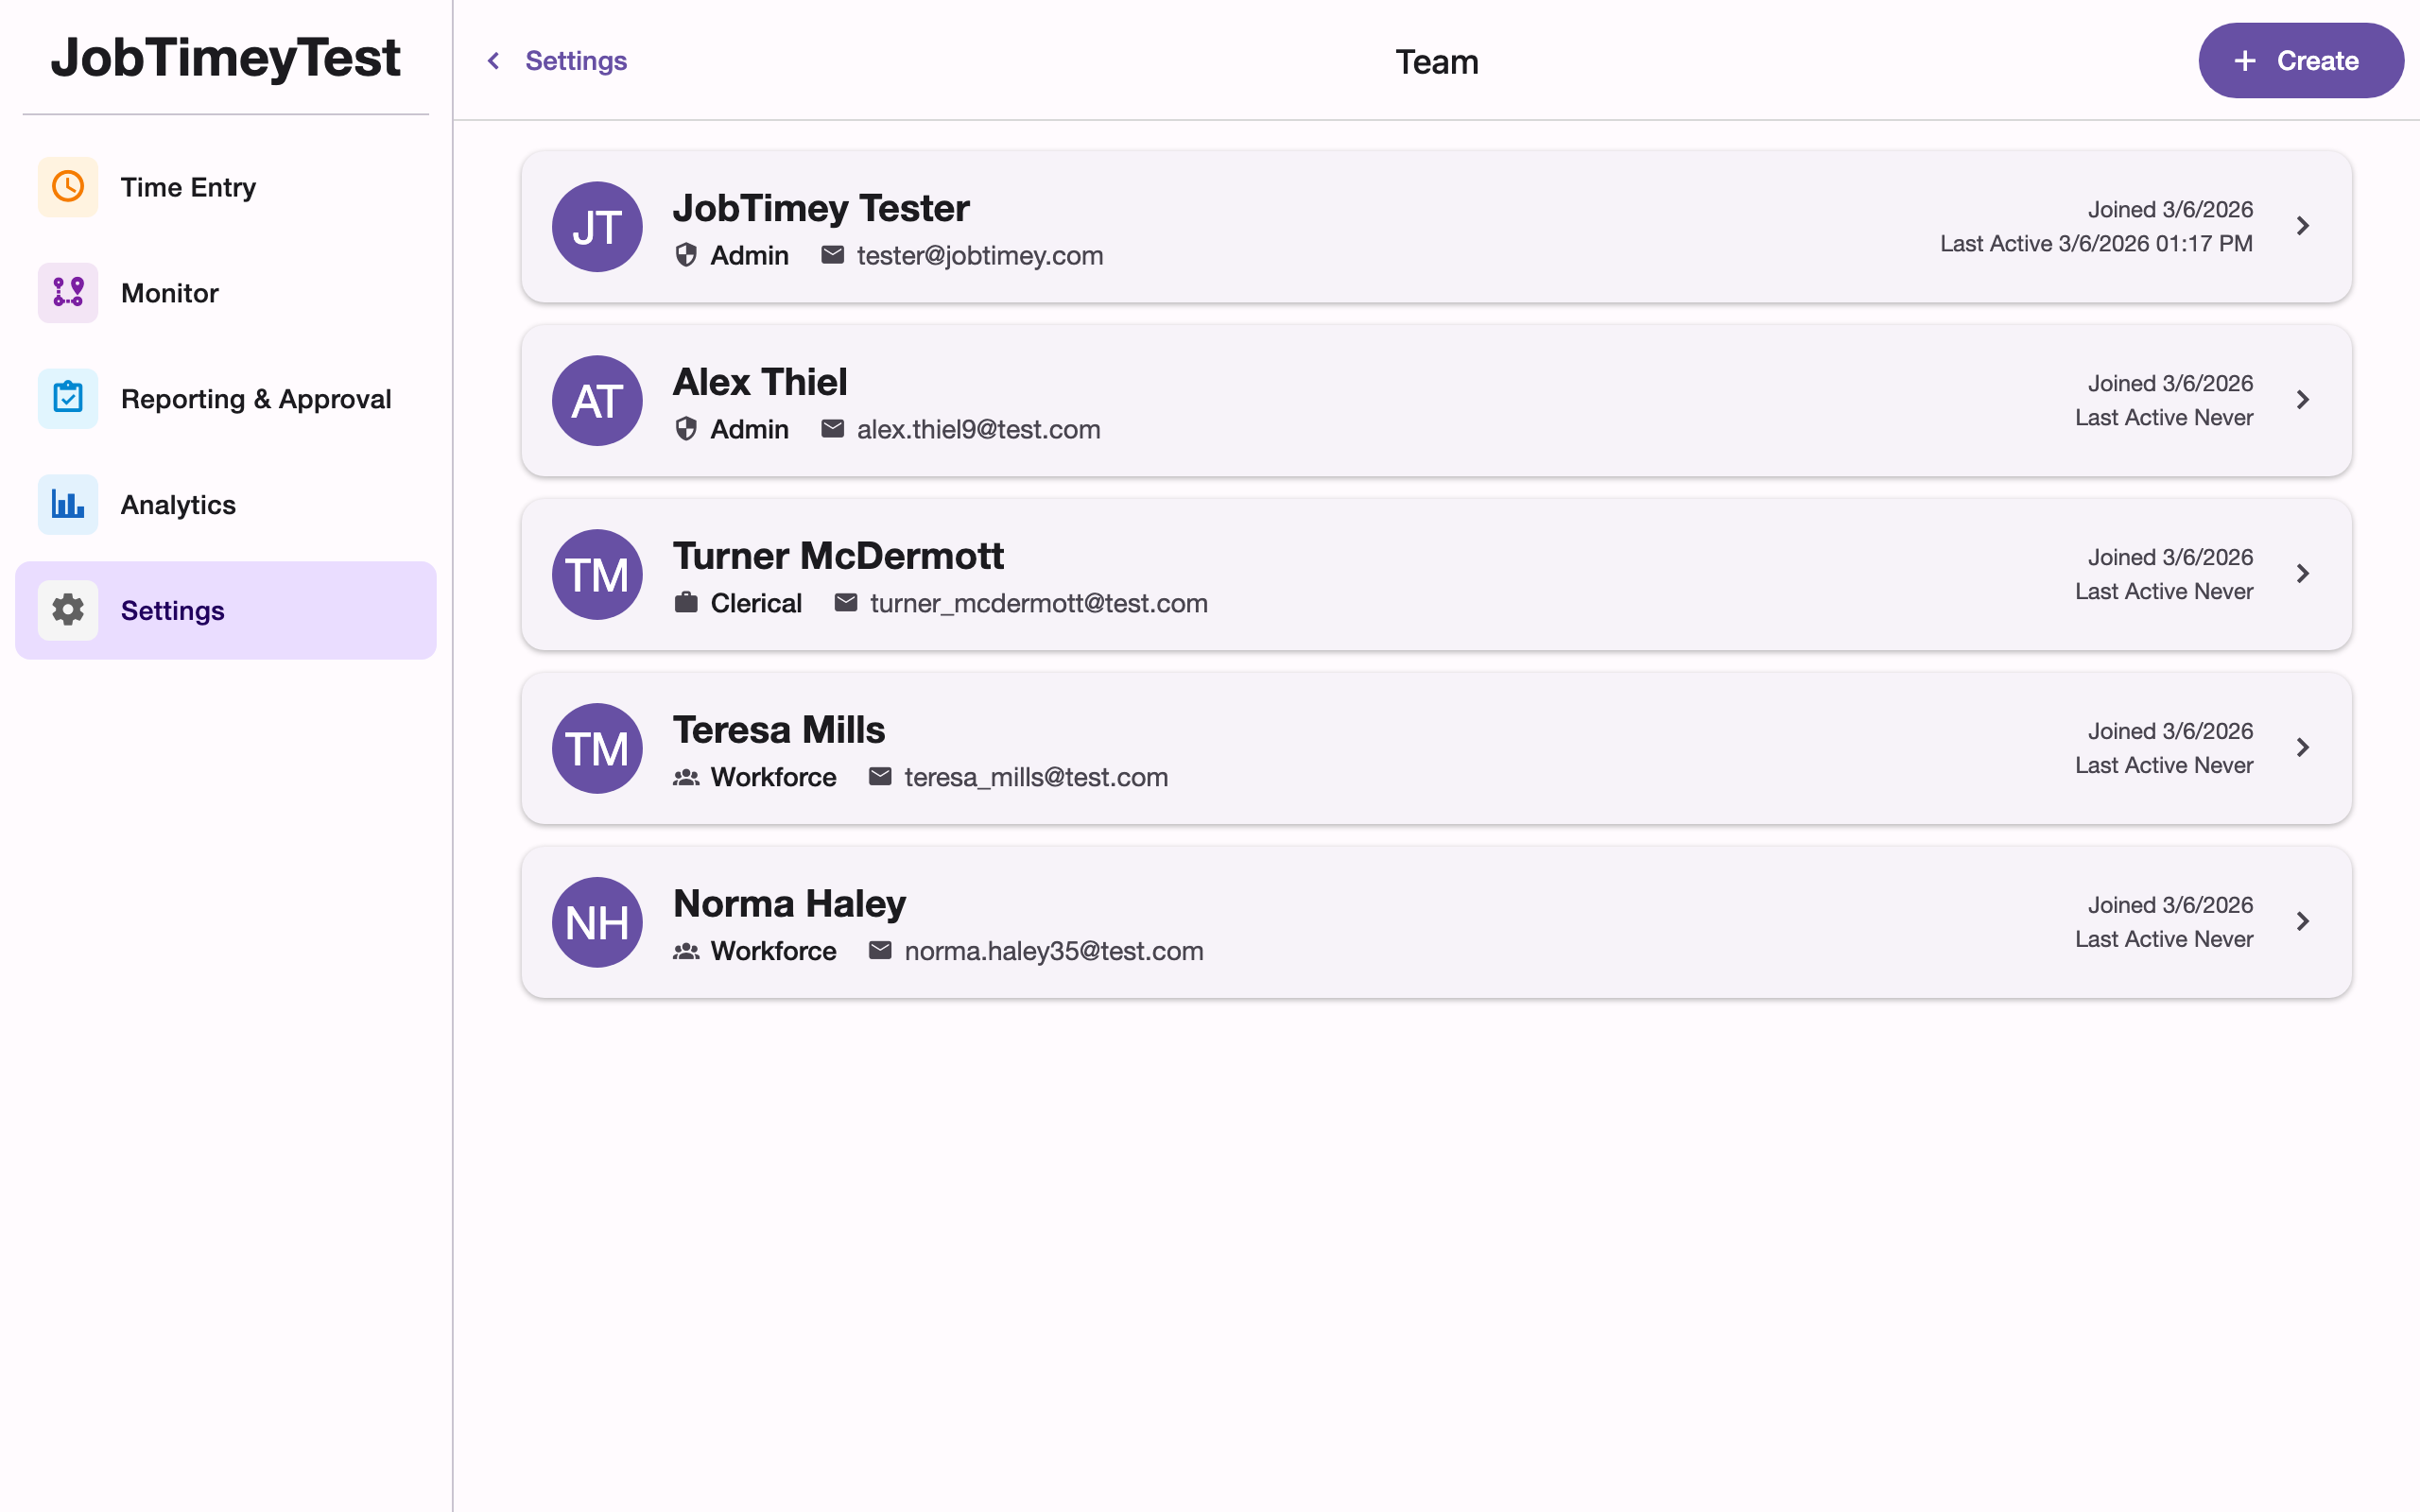Click the Analytics bar chart icon
Image resolution: width=2420 pixels, height=1512 pixels.
(67, 504)
